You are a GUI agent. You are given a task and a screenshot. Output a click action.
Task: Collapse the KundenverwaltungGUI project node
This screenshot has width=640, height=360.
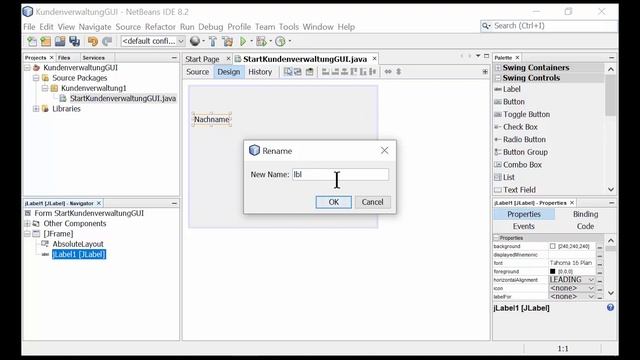pyautogui.click(x=27, y=68)
